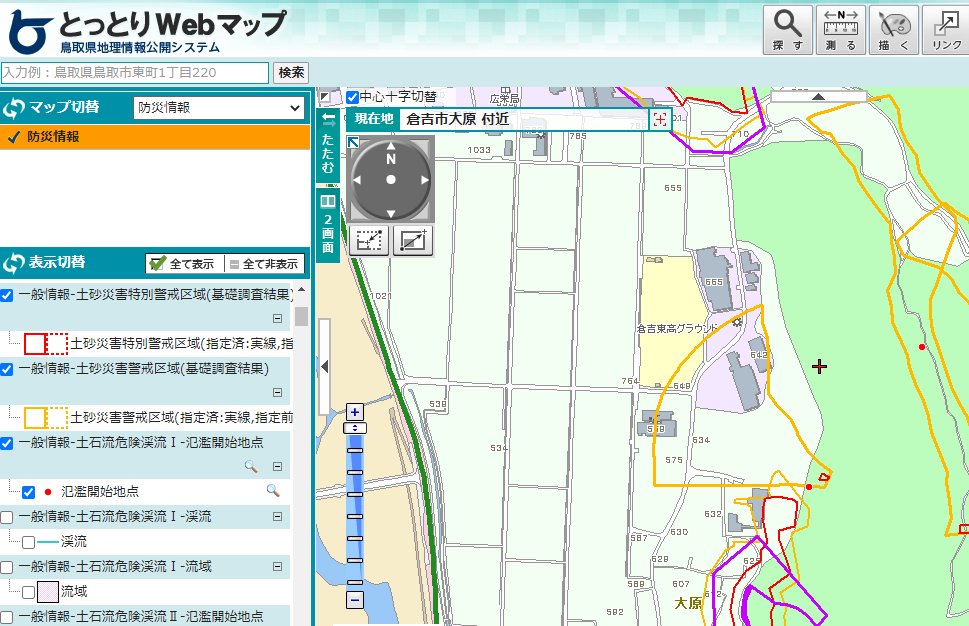Open the 測る measure tool
The height and width of the screenshot is (626, 969).
[x=841, y=30]
